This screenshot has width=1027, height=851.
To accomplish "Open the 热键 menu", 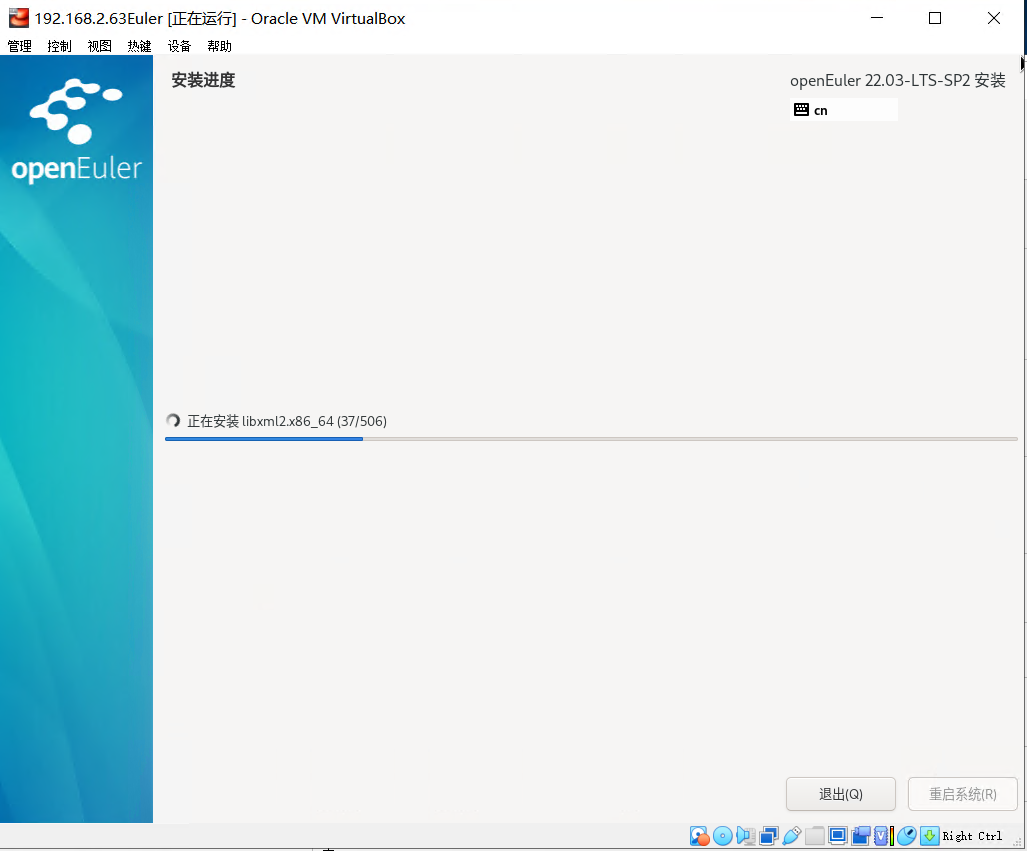I will point(140,46).
